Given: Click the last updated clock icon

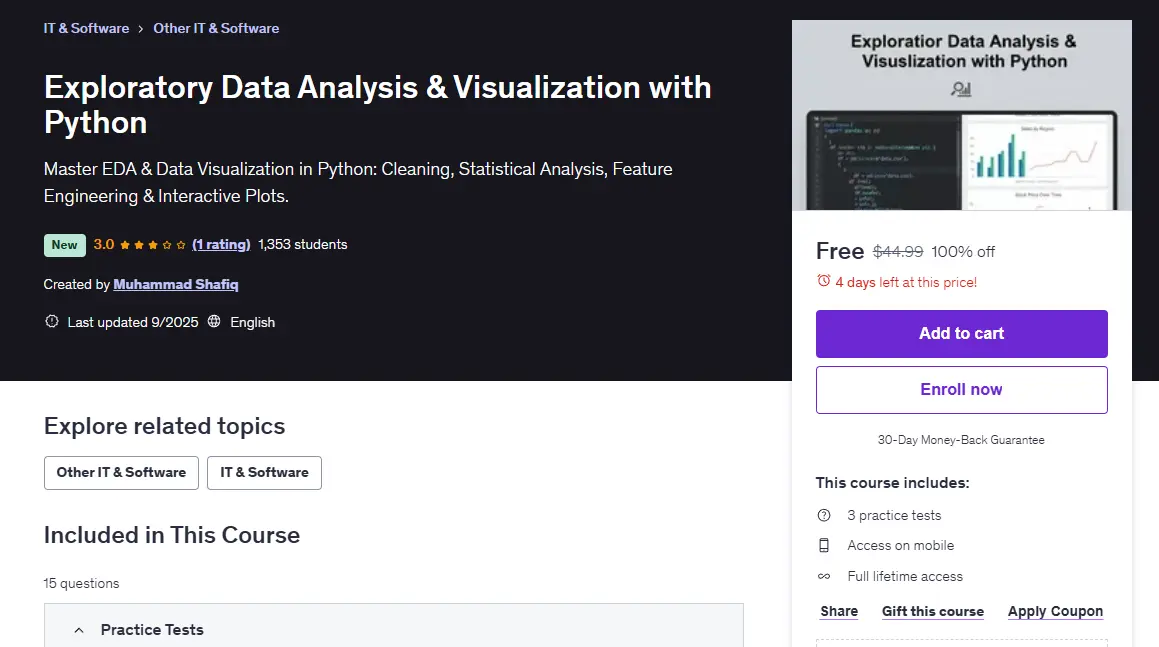Looking at the screenshot, I should coord(52,322).
